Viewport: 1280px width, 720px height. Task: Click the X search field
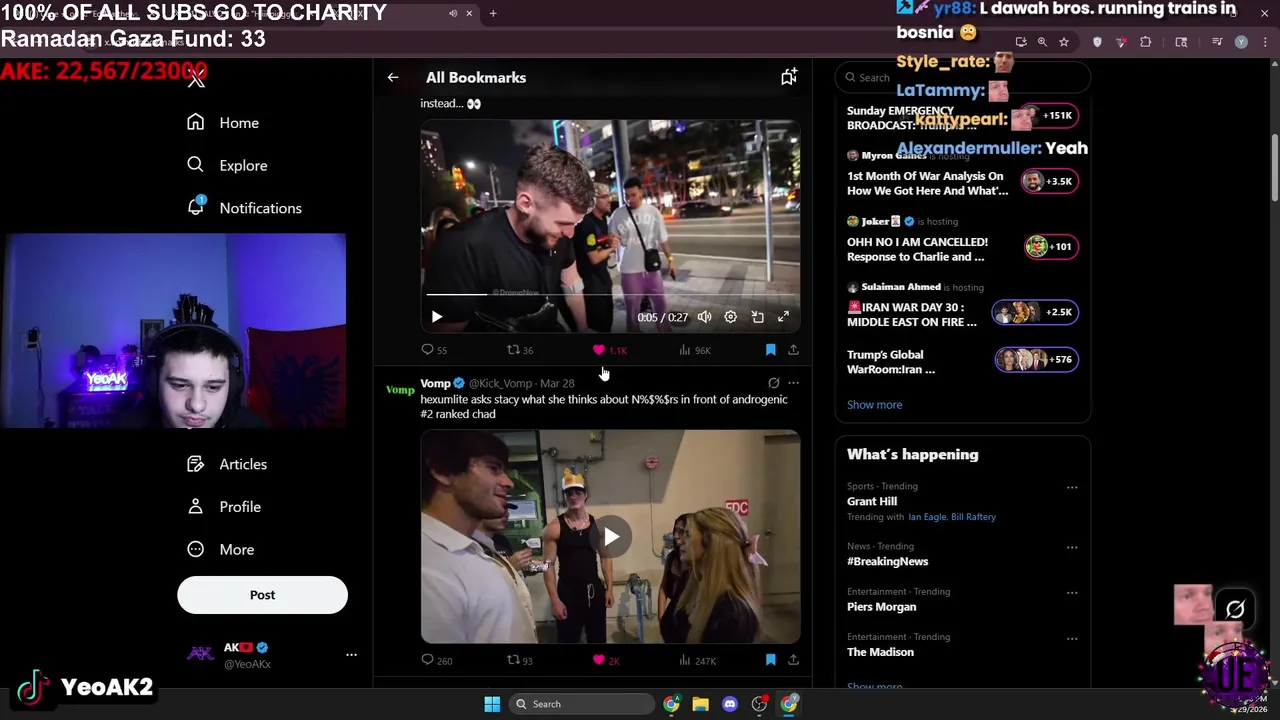pyautogui.click(x=962, y=77)
